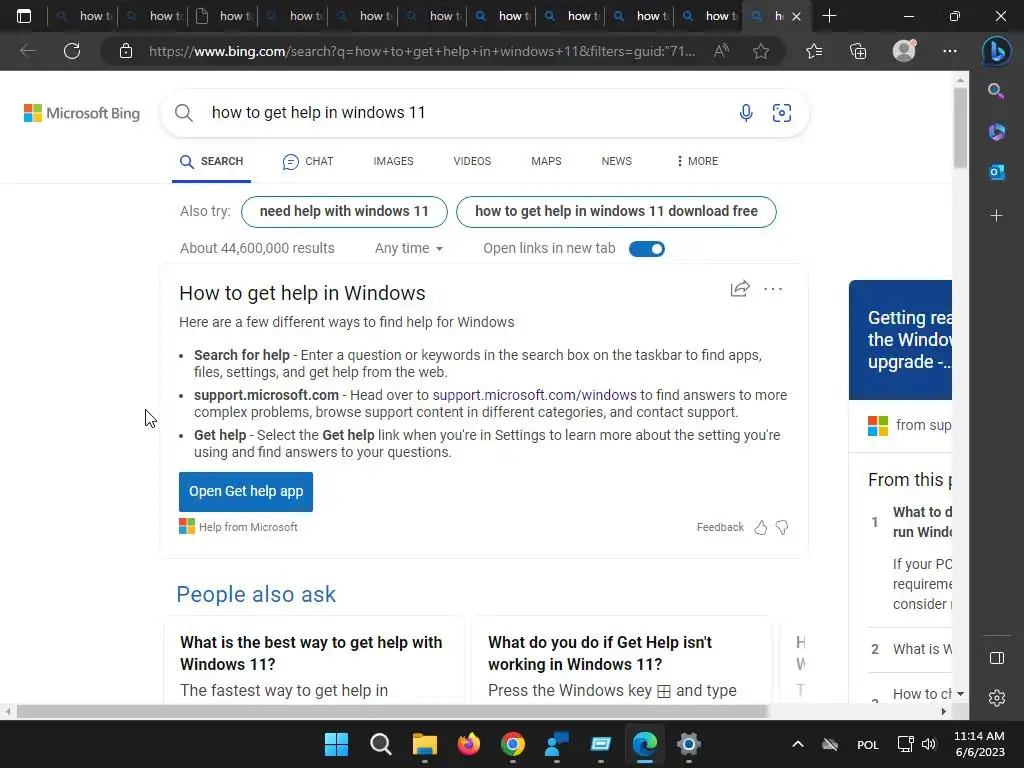Add page to favorites with star icon
Screen dimensions: 1024x768
(761, 51)
